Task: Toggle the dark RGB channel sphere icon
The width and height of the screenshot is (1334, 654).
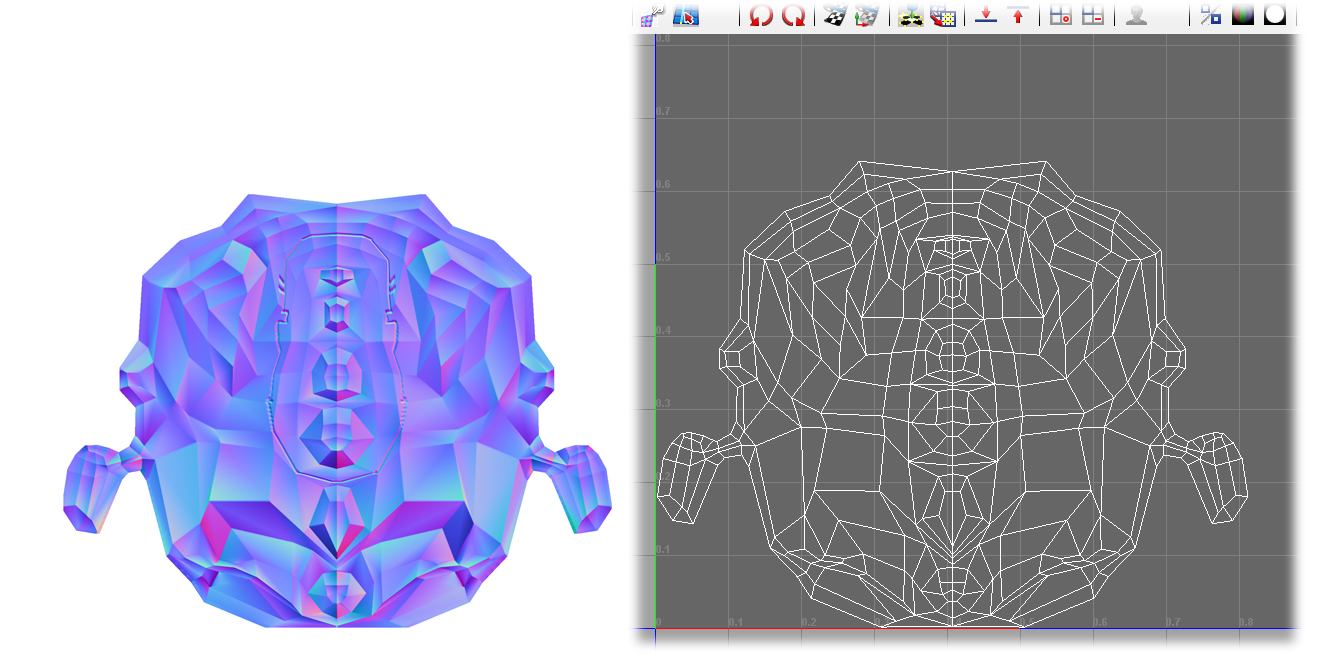Action: 1243,15
